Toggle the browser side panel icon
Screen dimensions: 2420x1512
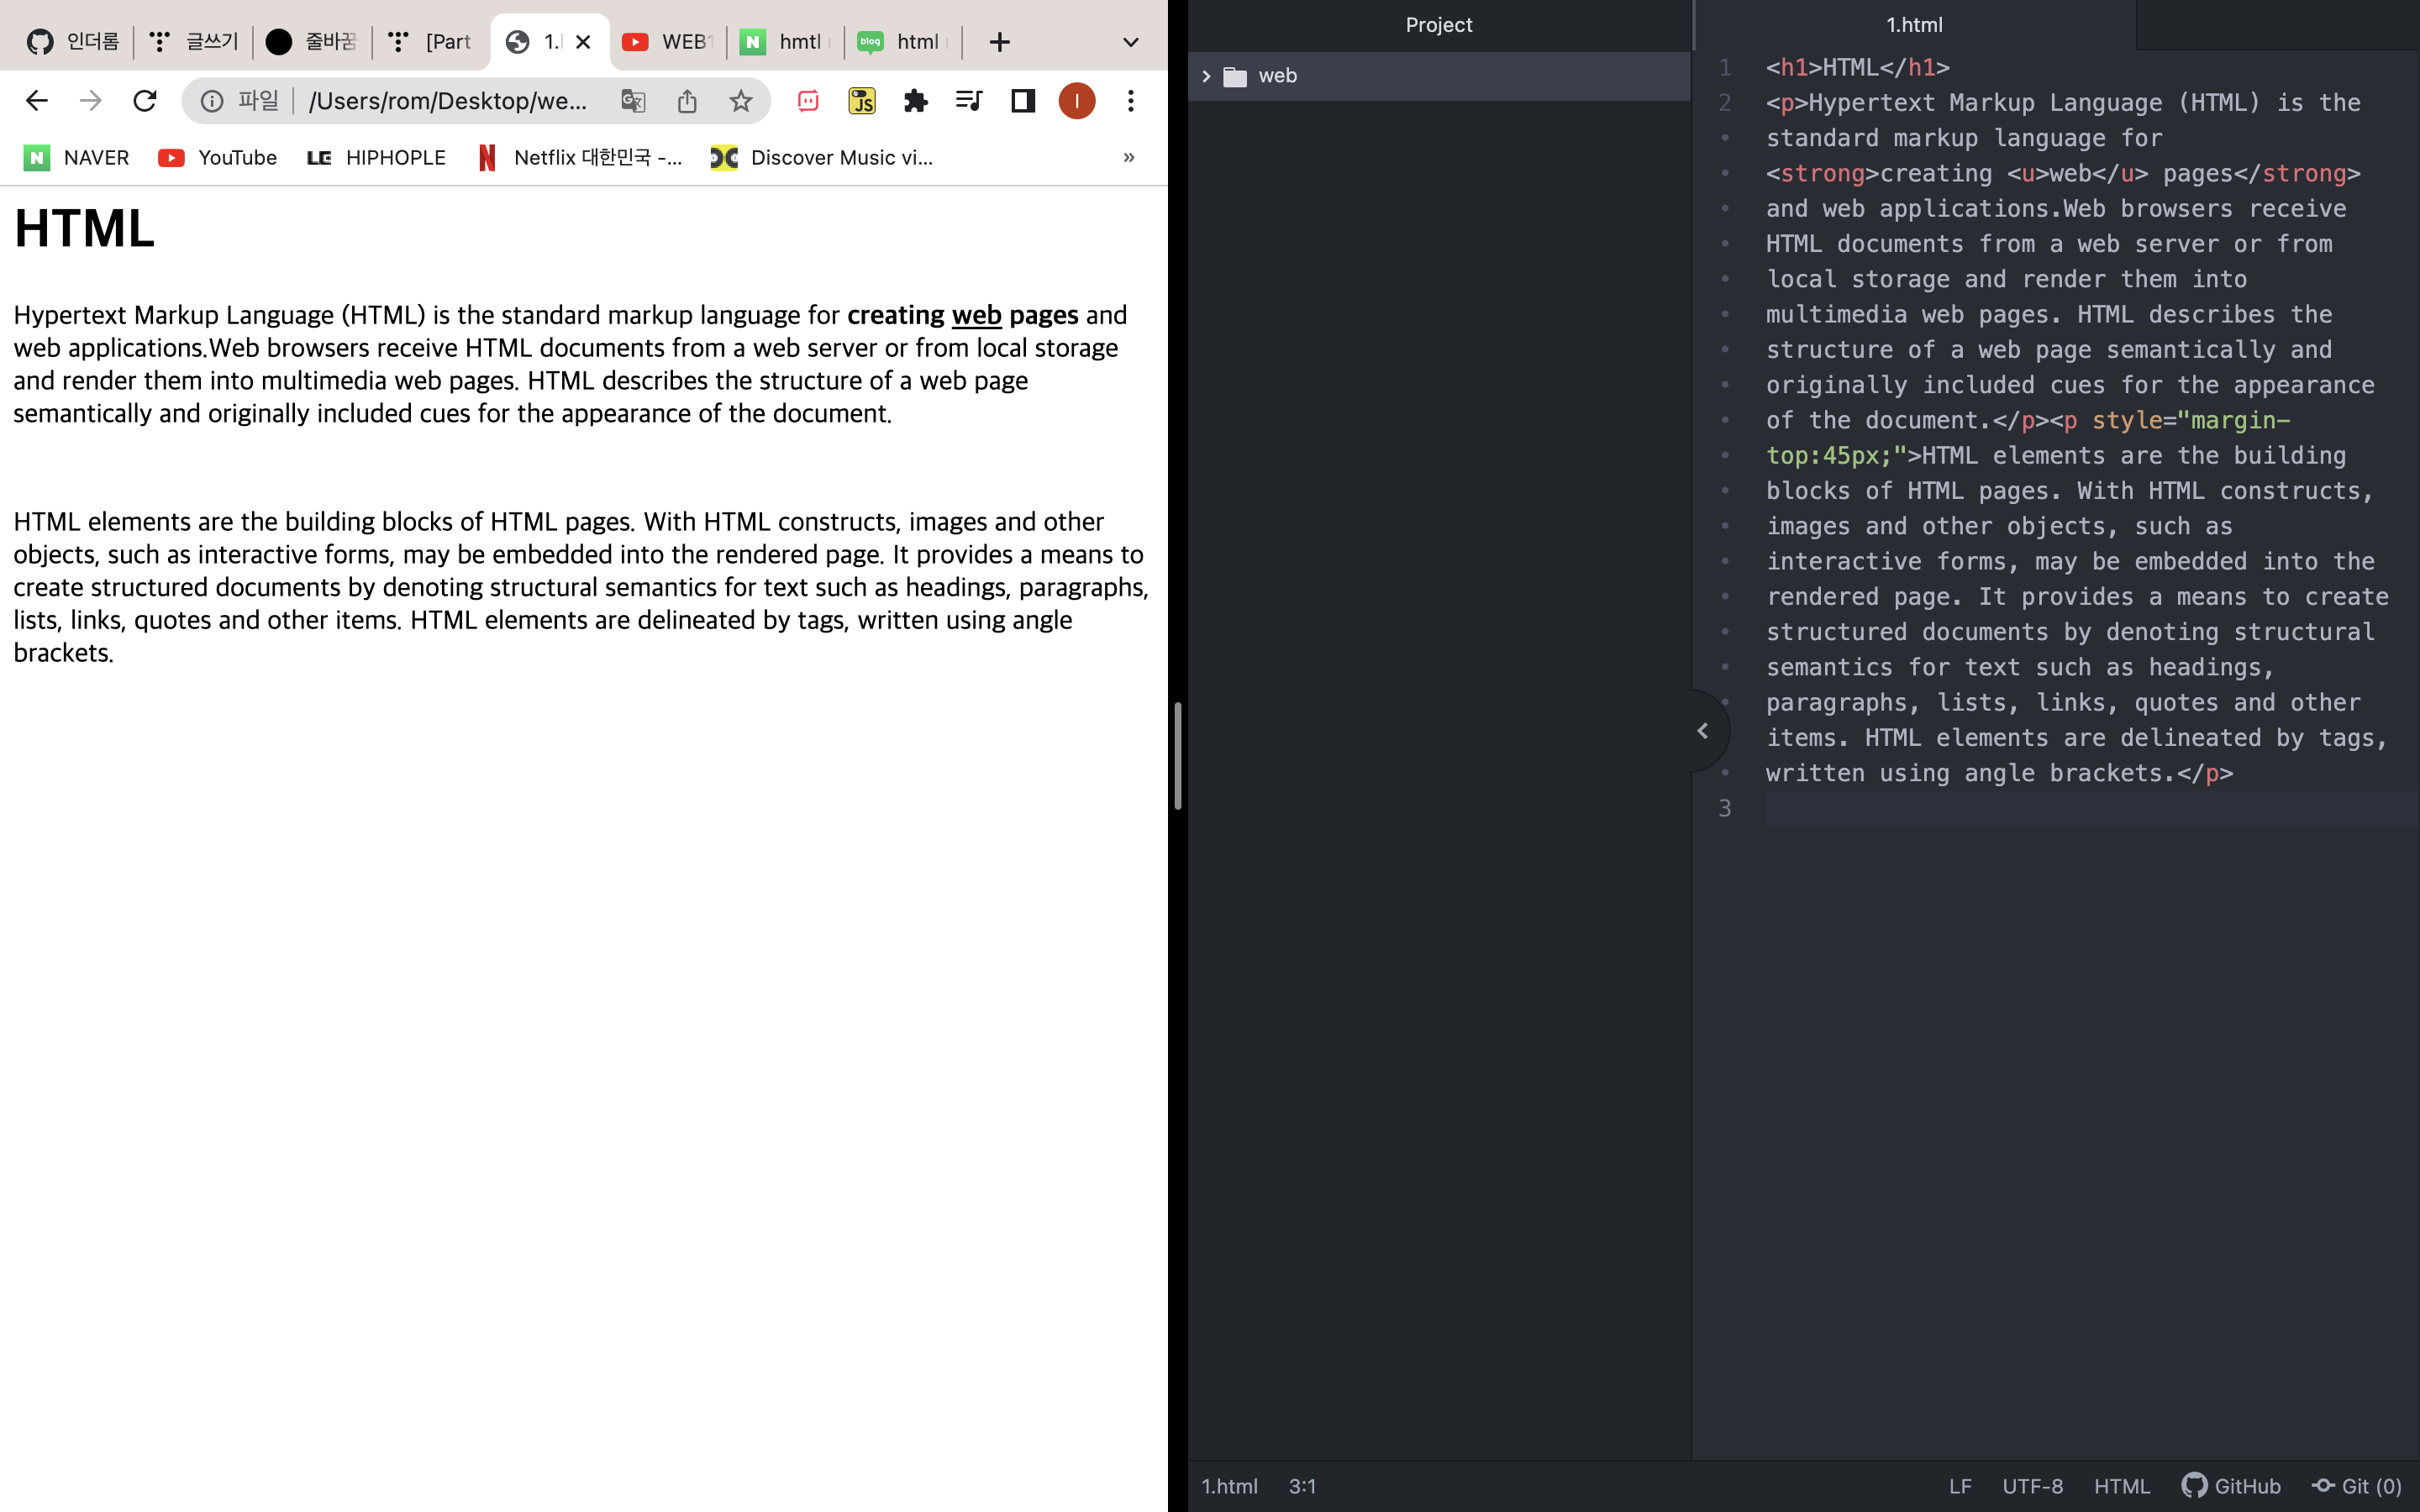[x=1022, y=101]
